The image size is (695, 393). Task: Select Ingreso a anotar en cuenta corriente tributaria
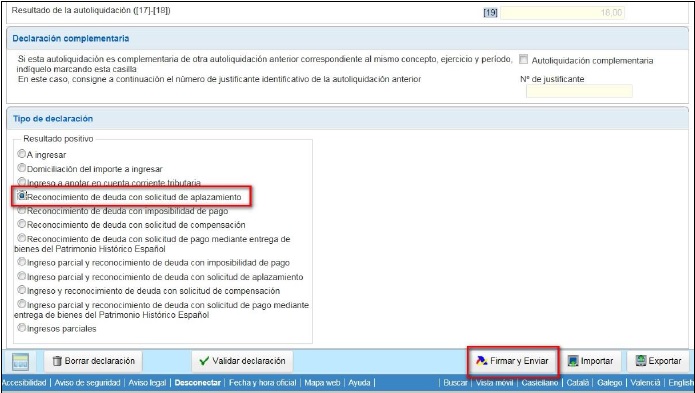(x=21, y=182)
